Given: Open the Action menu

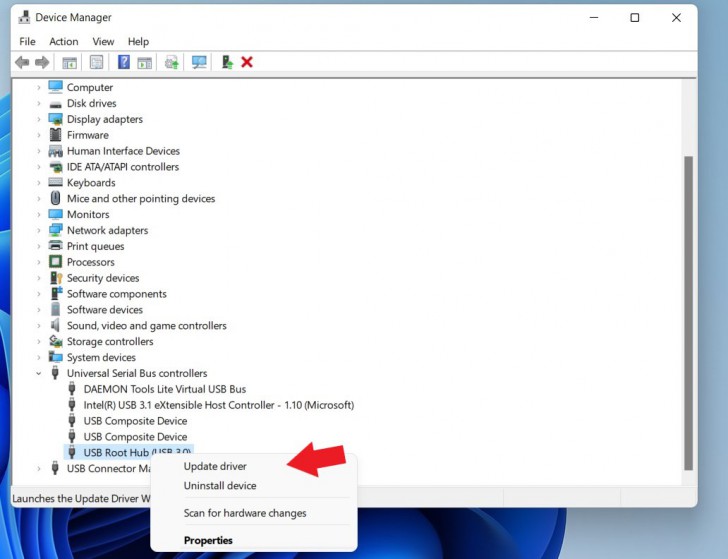Looking at the screenshot, I should click(64, 41).
